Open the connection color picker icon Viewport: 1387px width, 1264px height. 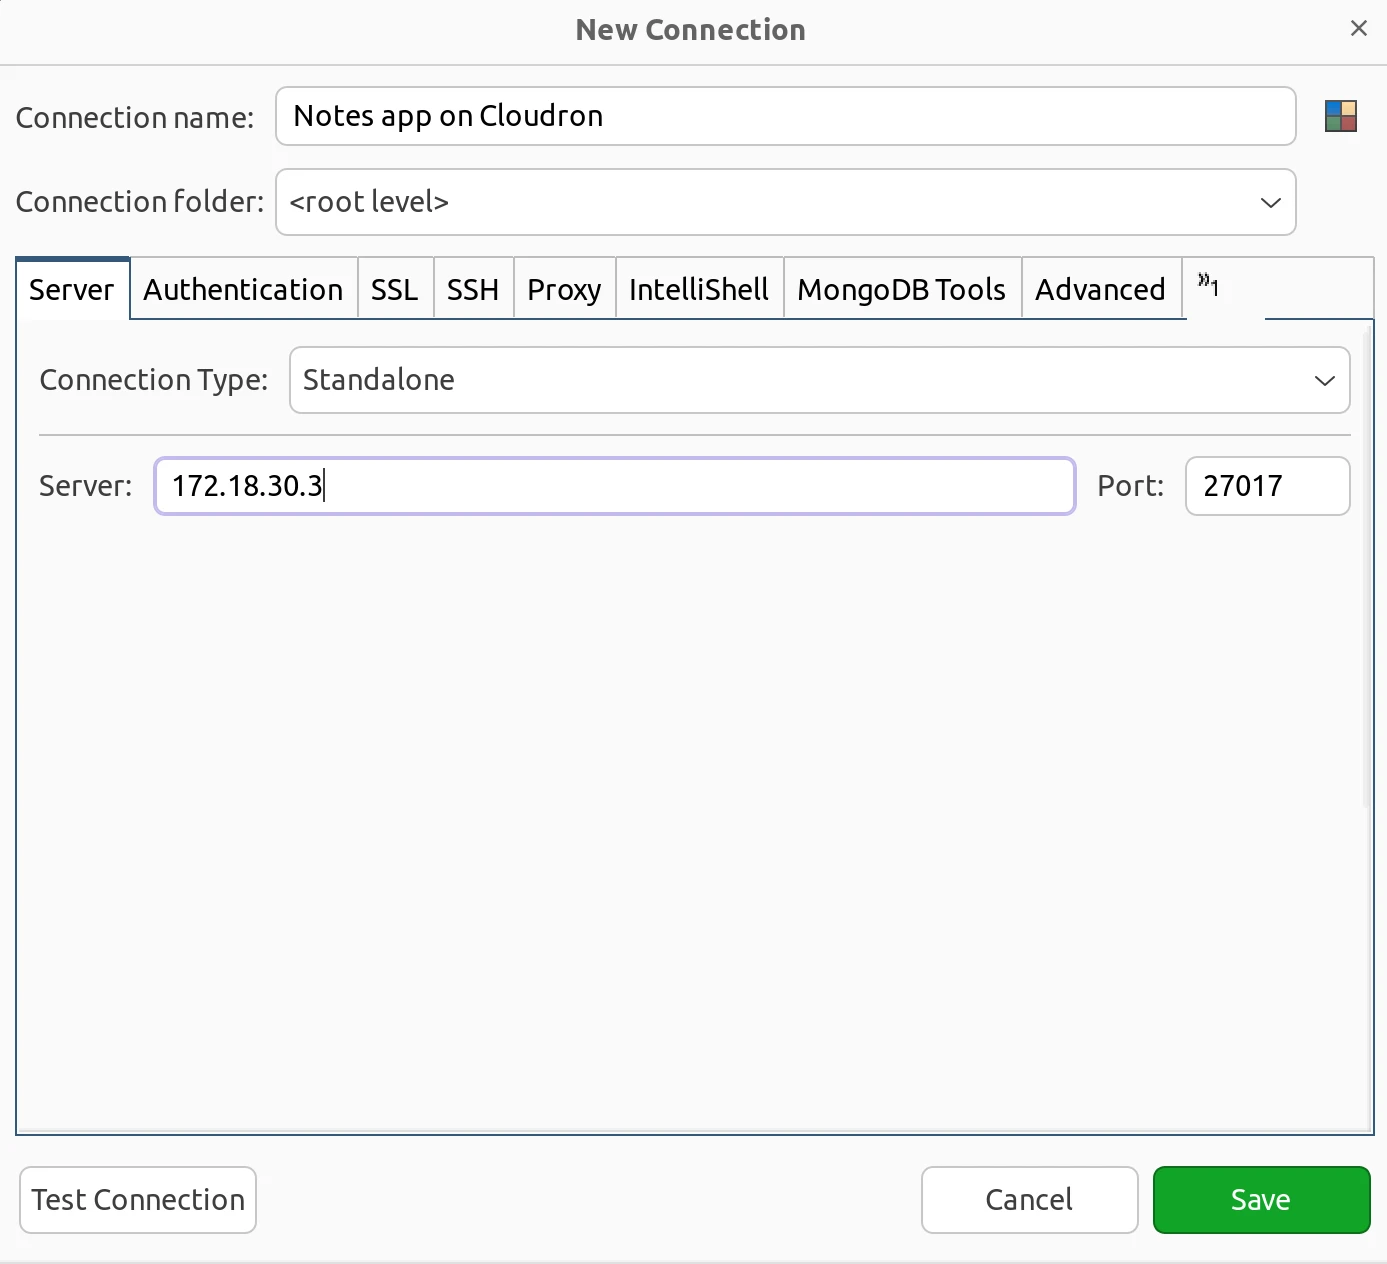pos(1341,116)
